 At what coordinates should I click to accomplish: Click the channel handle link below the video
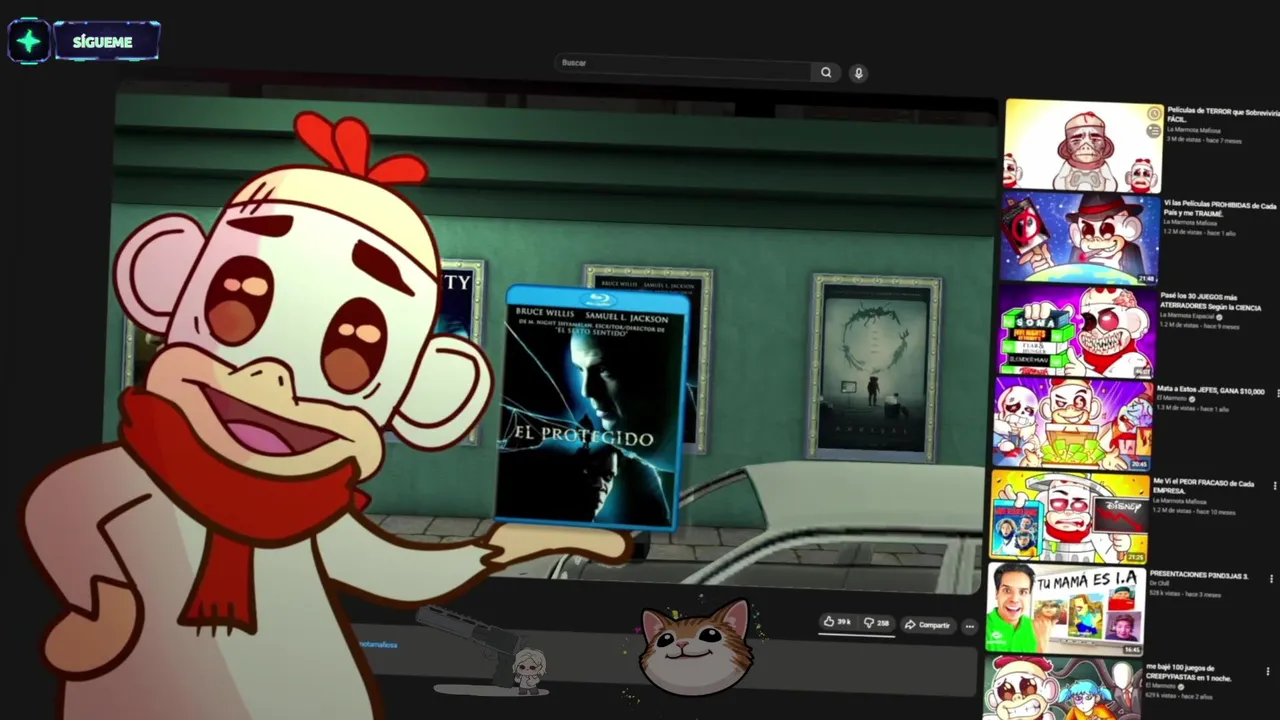pos(377,645)
